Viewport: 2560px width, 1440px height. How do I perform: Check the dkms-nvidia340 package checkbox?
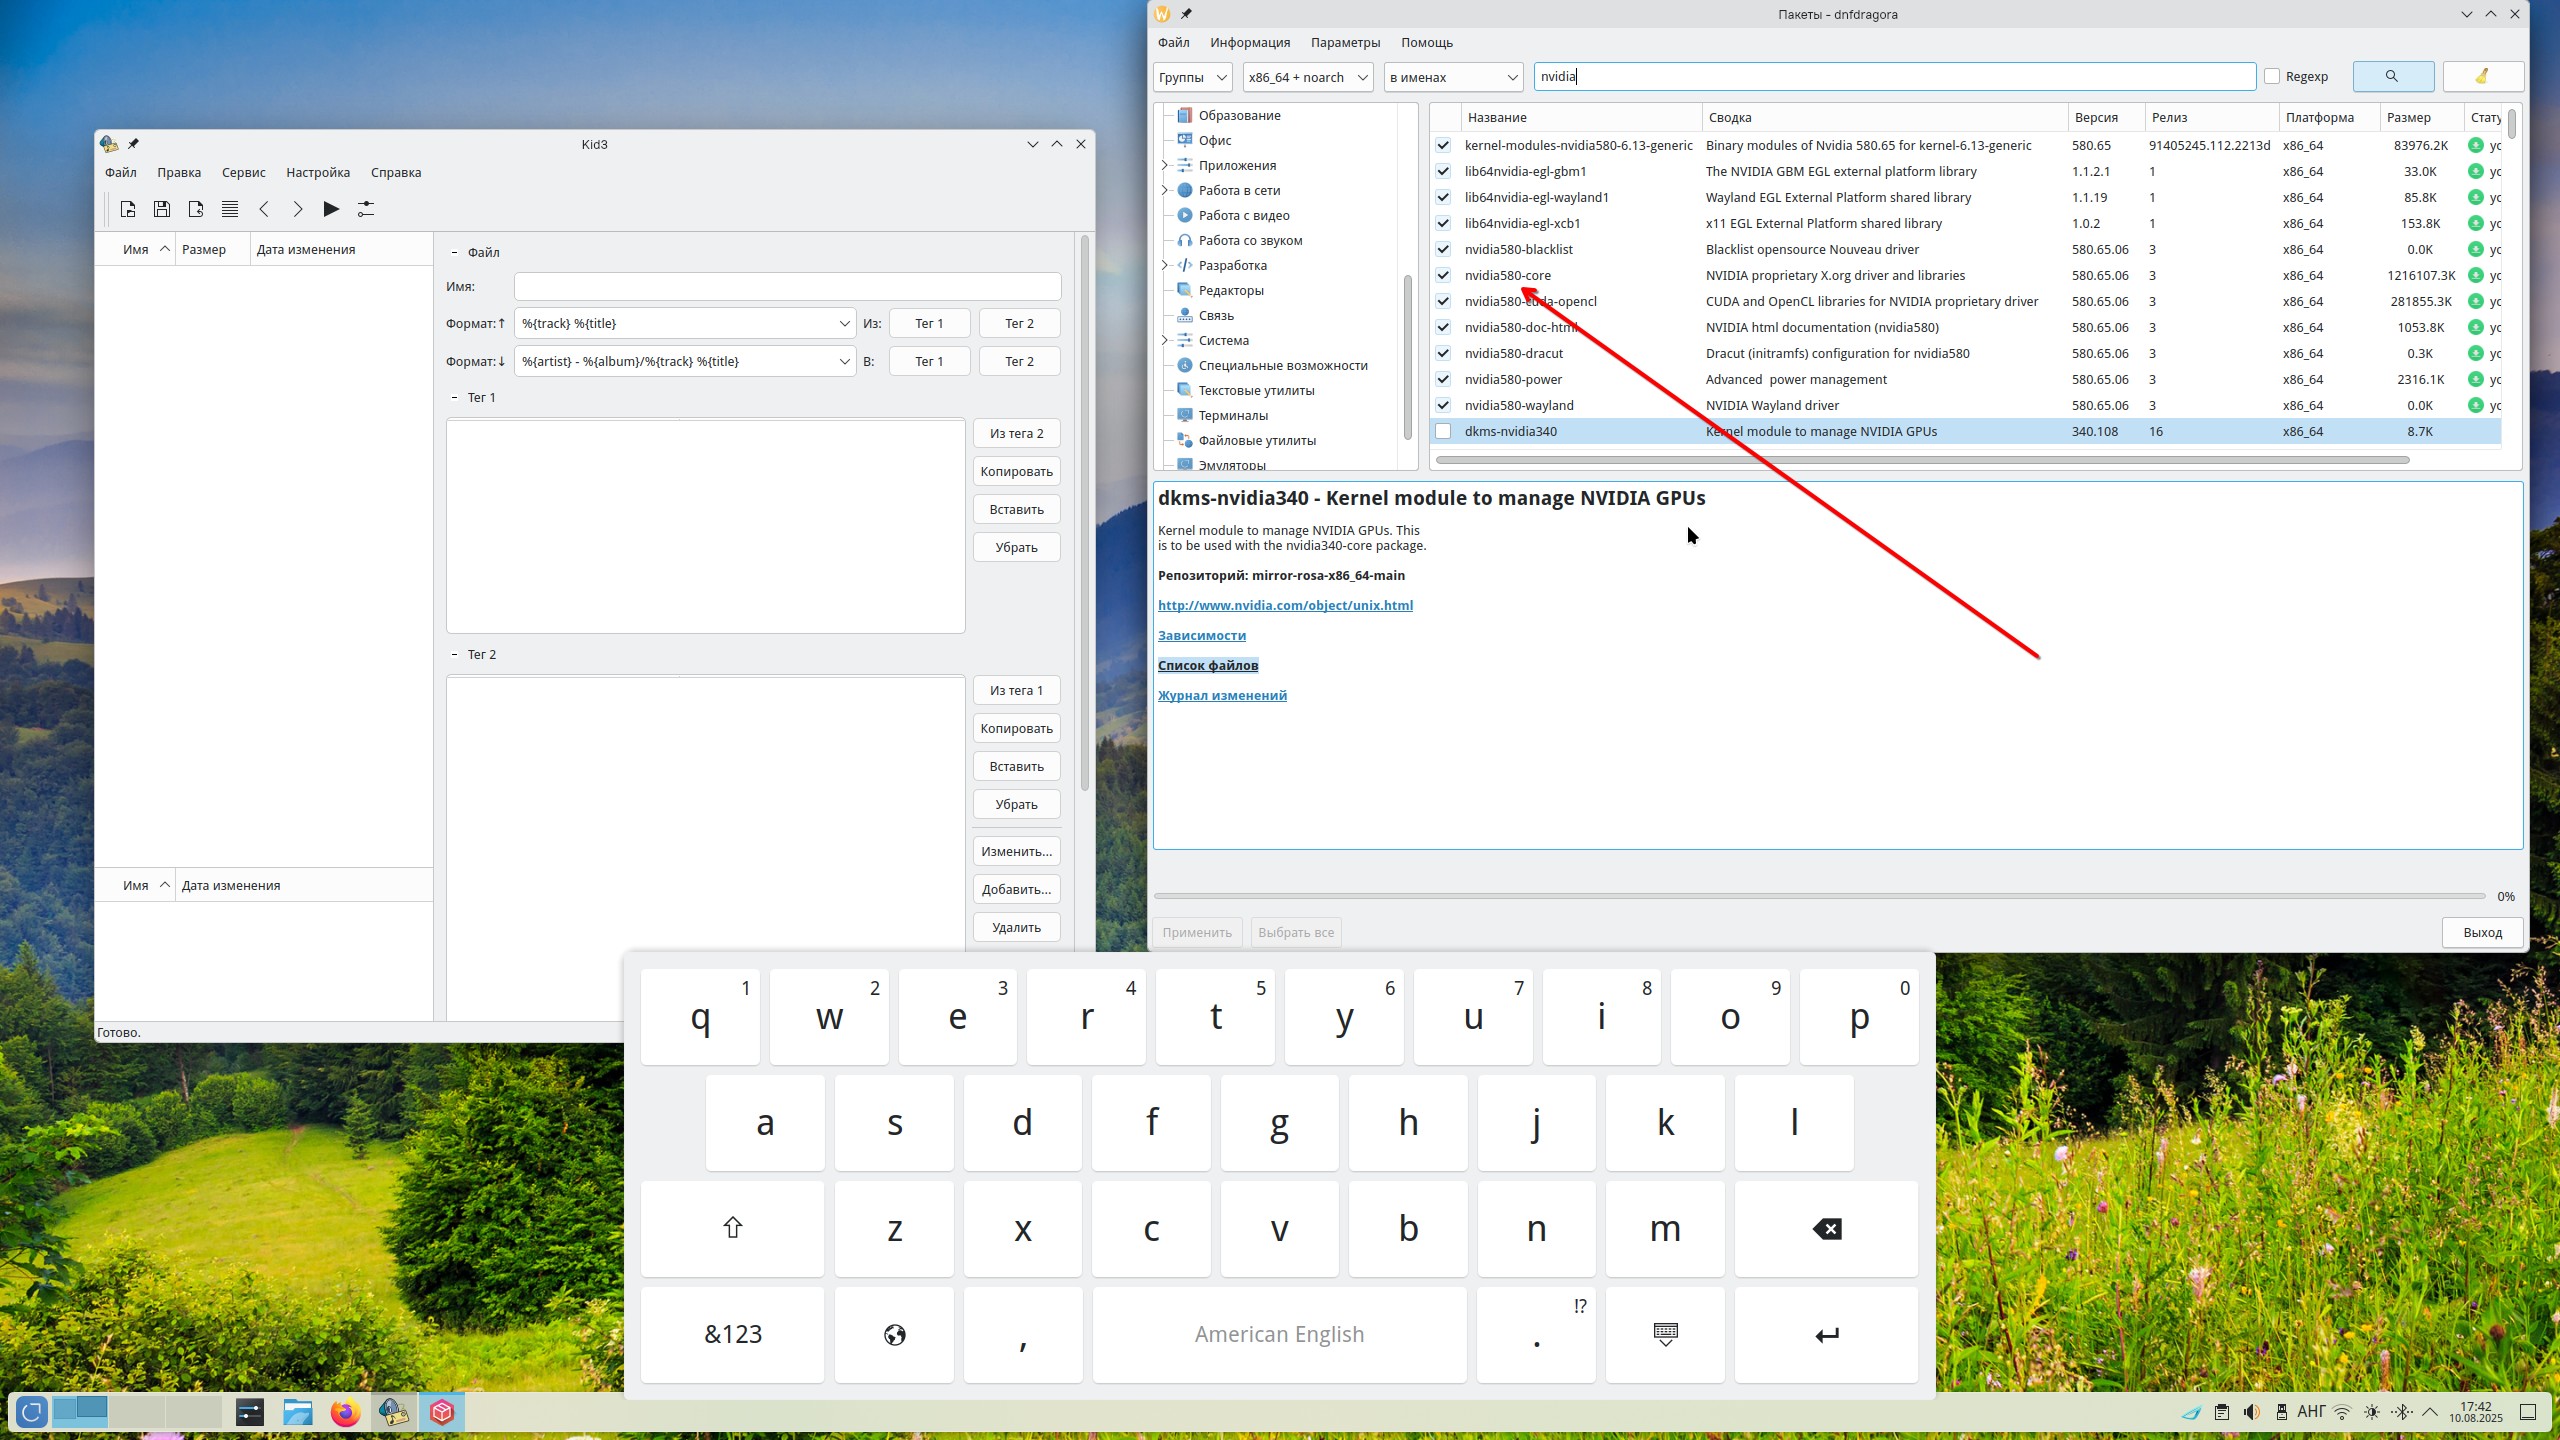1443,431
